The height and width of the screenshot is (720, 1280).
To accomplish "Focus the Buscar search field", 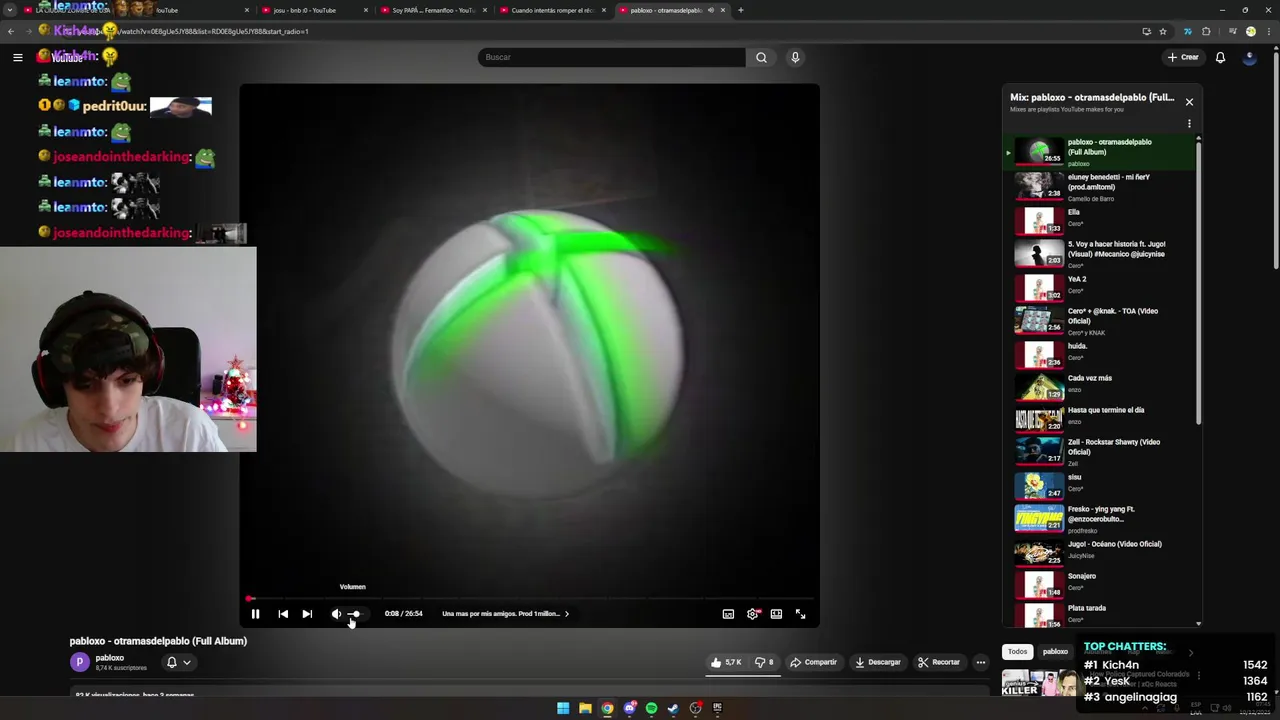I will tap(612, 57).
